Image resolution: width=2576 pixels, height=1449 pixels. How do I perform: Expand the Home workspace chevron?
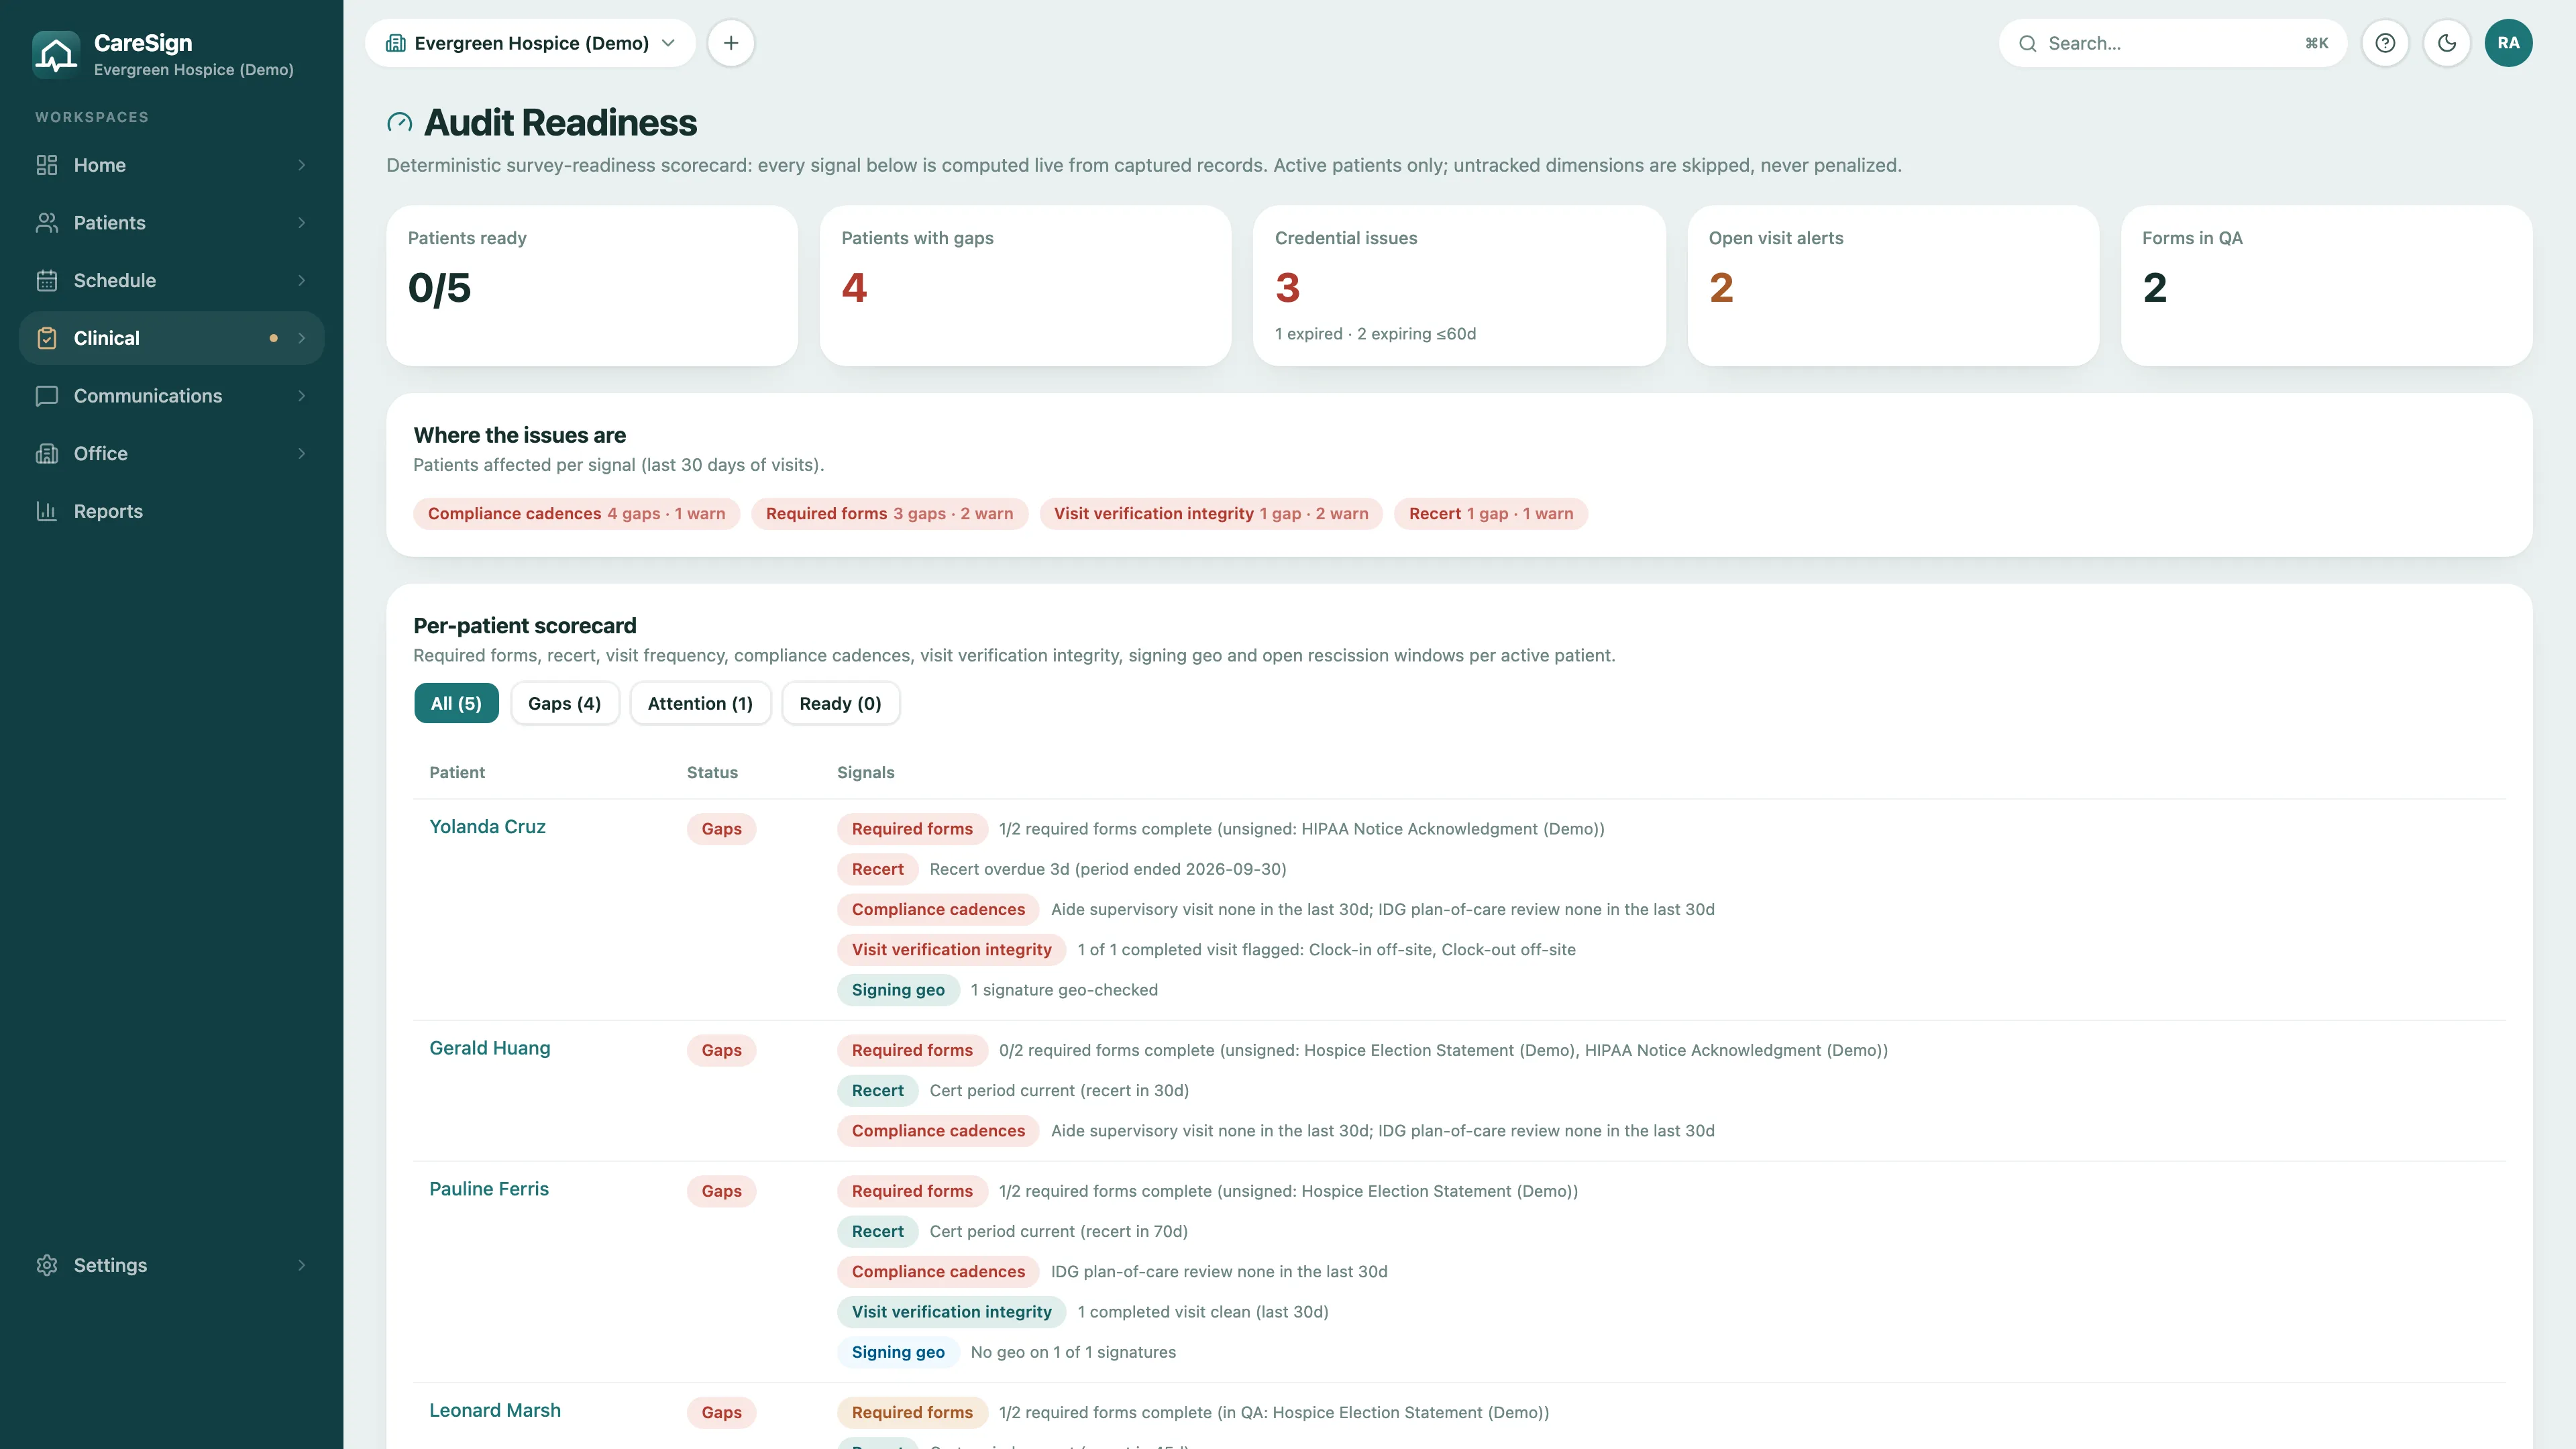tap(302, 165)
